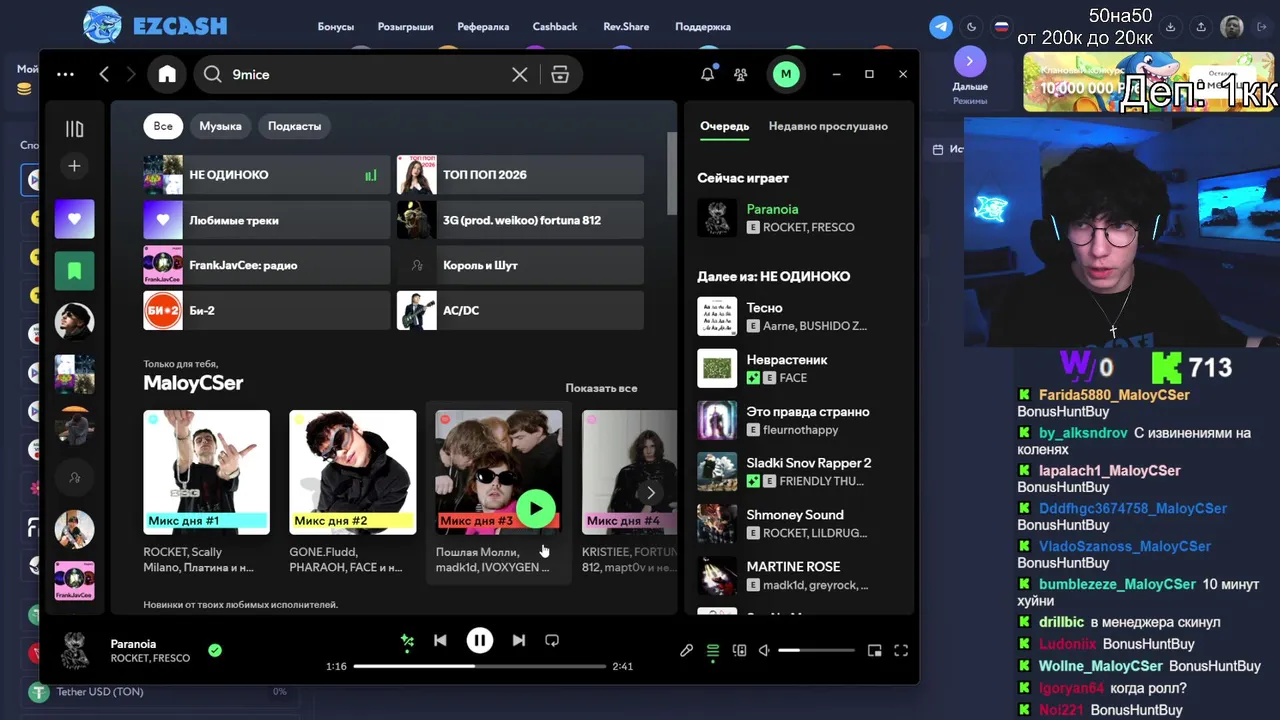
Task: Toggle liked checkmark for Paranoia
Action: click(215, 650)
